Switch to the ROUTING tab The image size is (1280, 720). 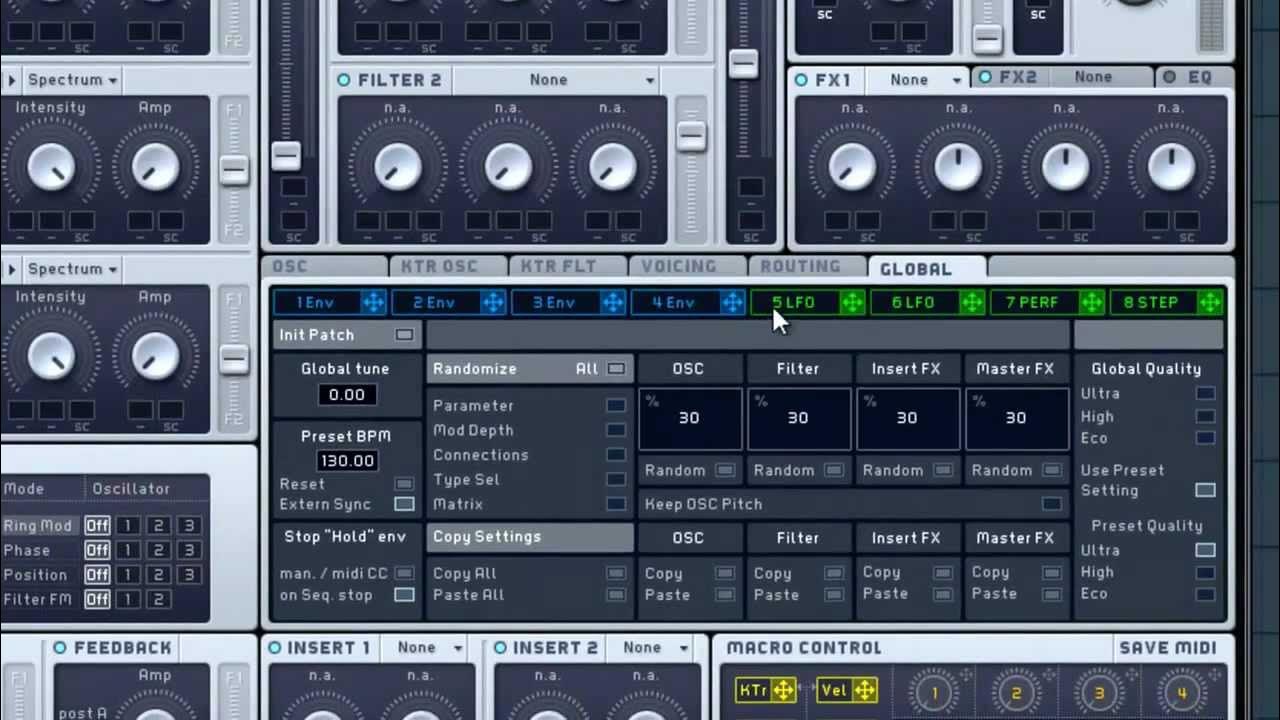[x=807, y=267]
